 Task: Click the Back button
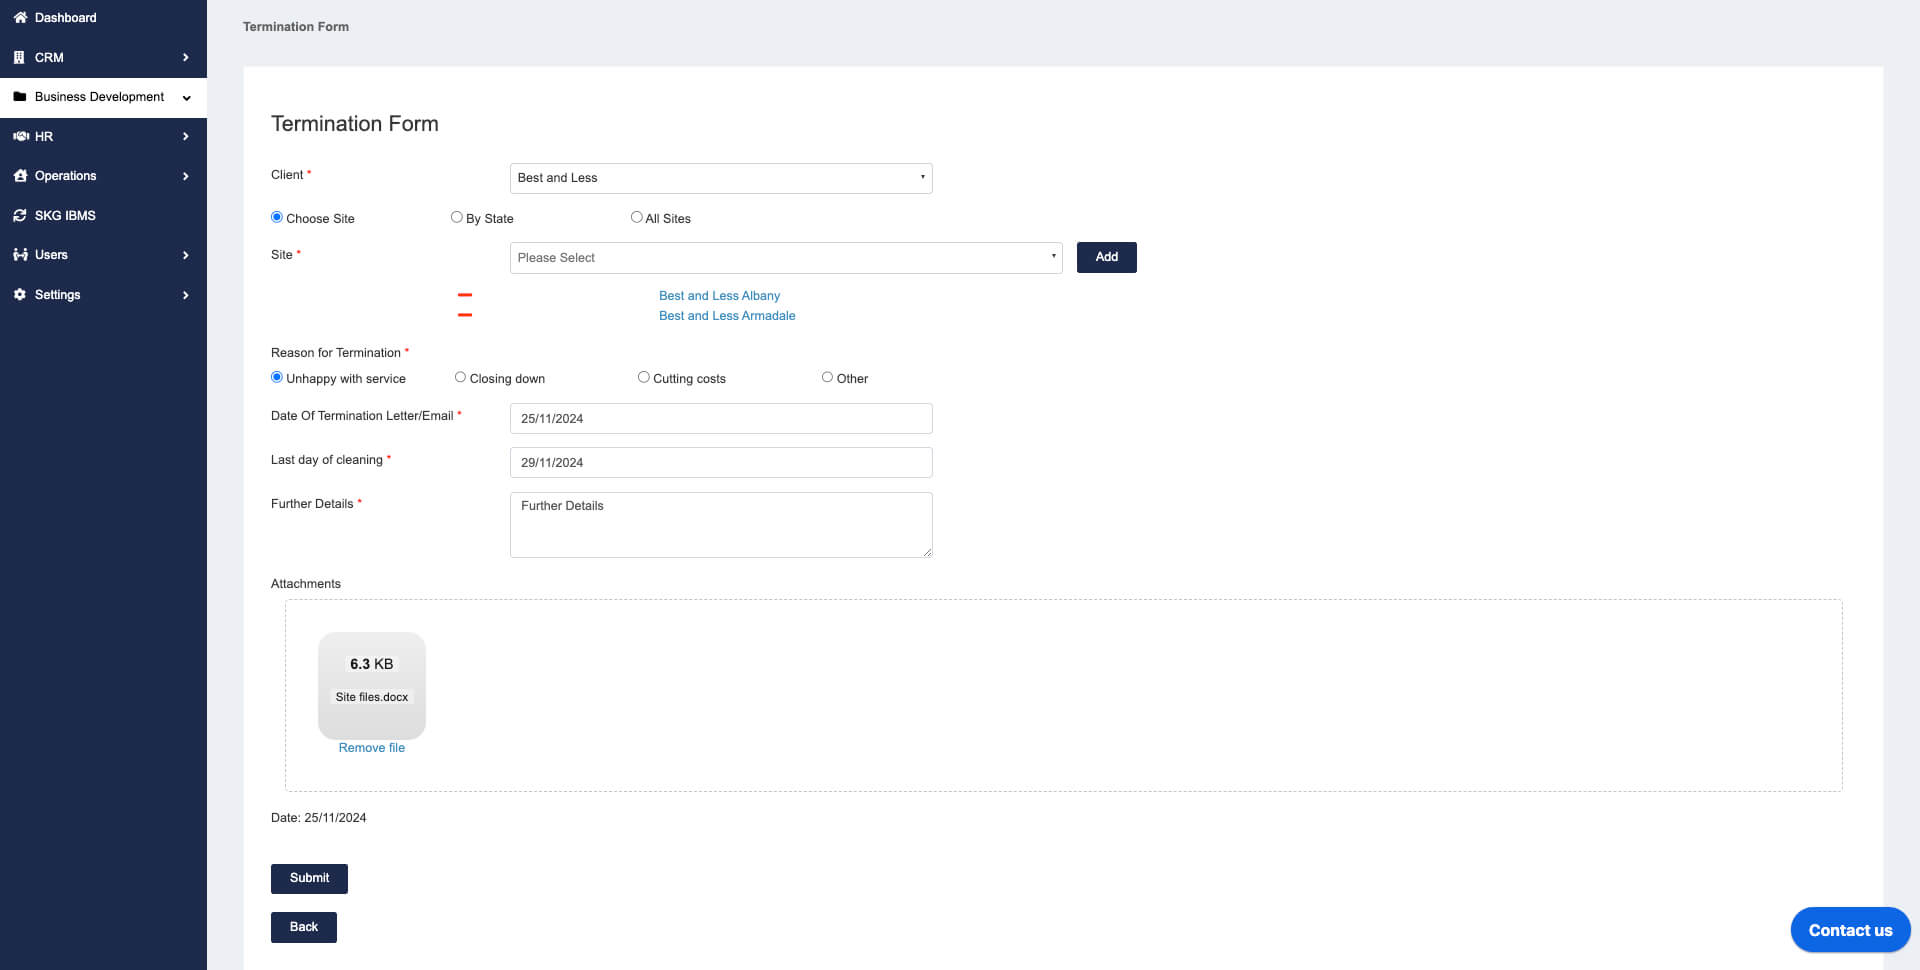coord(304,927)
